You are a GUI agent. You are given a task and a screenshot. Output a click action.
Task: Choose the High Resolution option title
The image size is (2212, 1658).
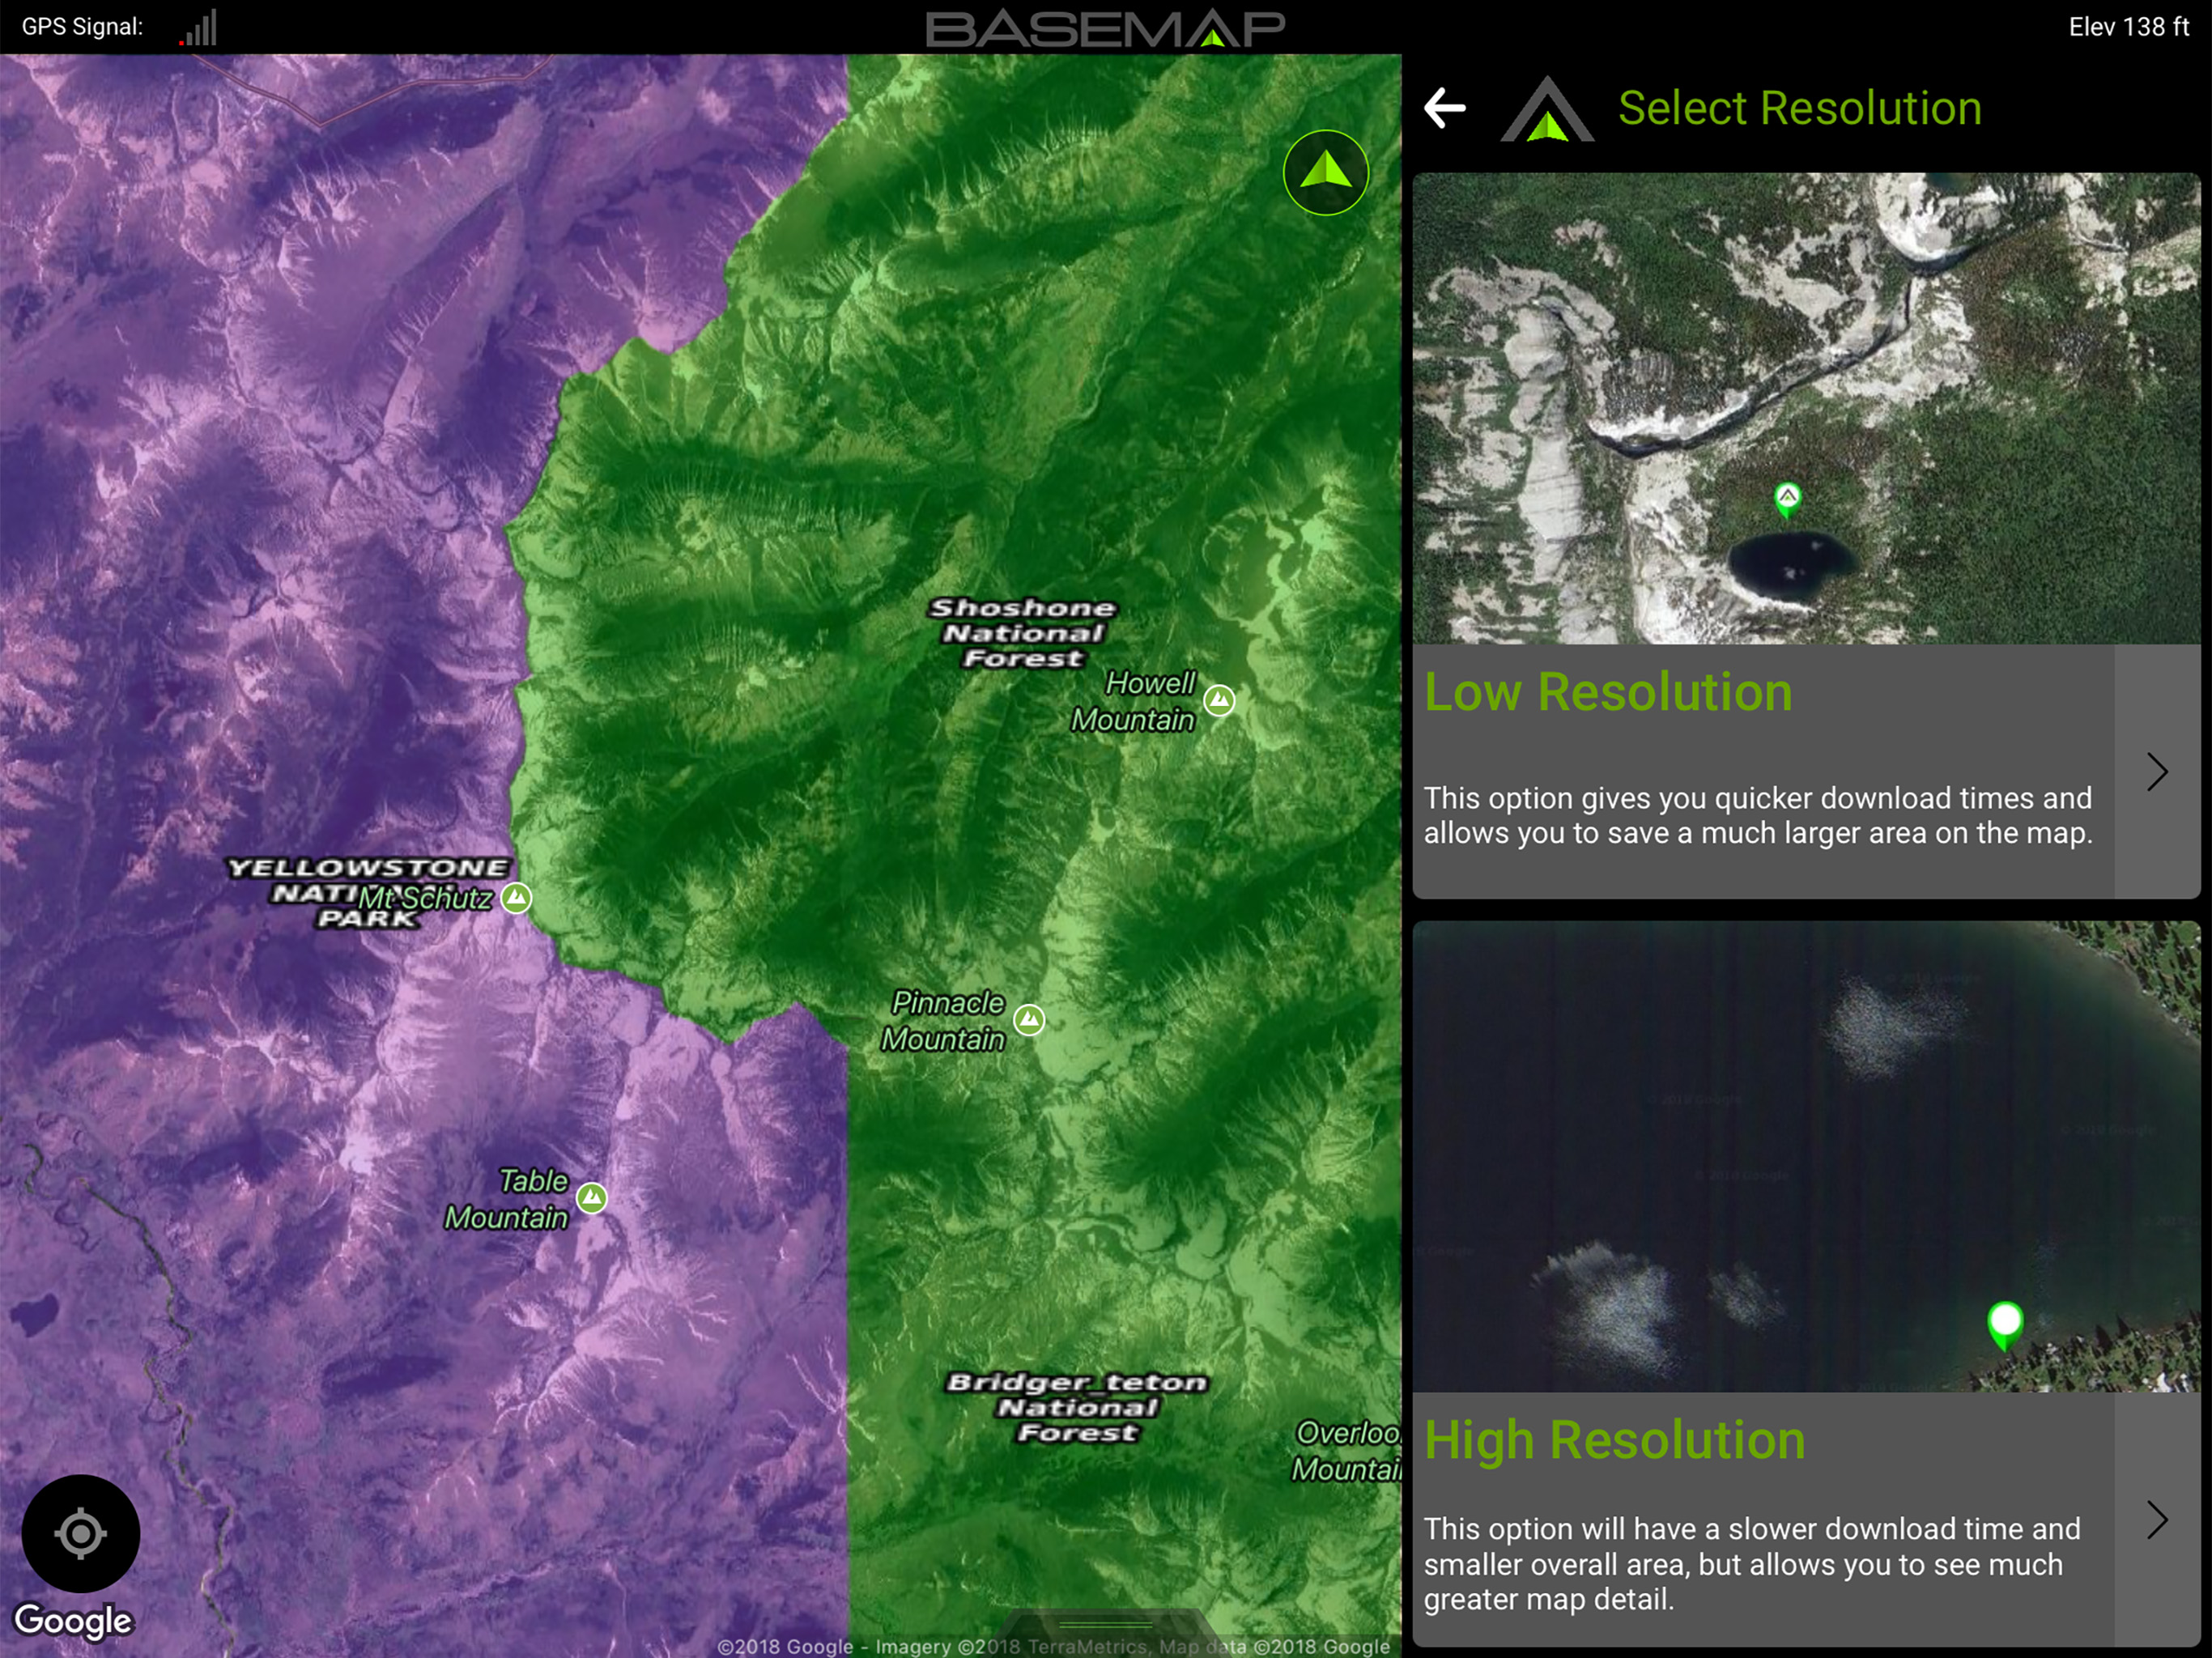(x=1615, y=1440)
